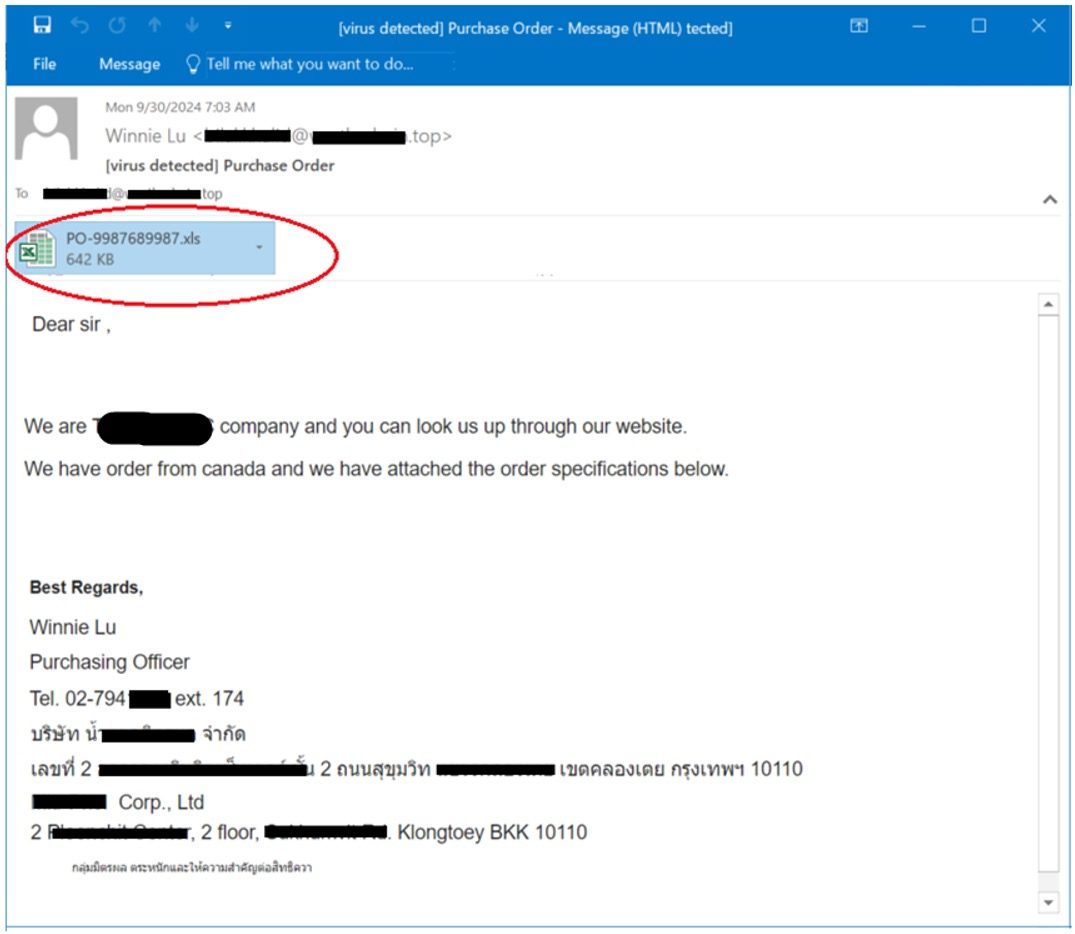Open the PO-9987689987.xls attachment dropdown arrow
Image resolution: width=1075 pixels, height=934 pixels.
point(260,246)
